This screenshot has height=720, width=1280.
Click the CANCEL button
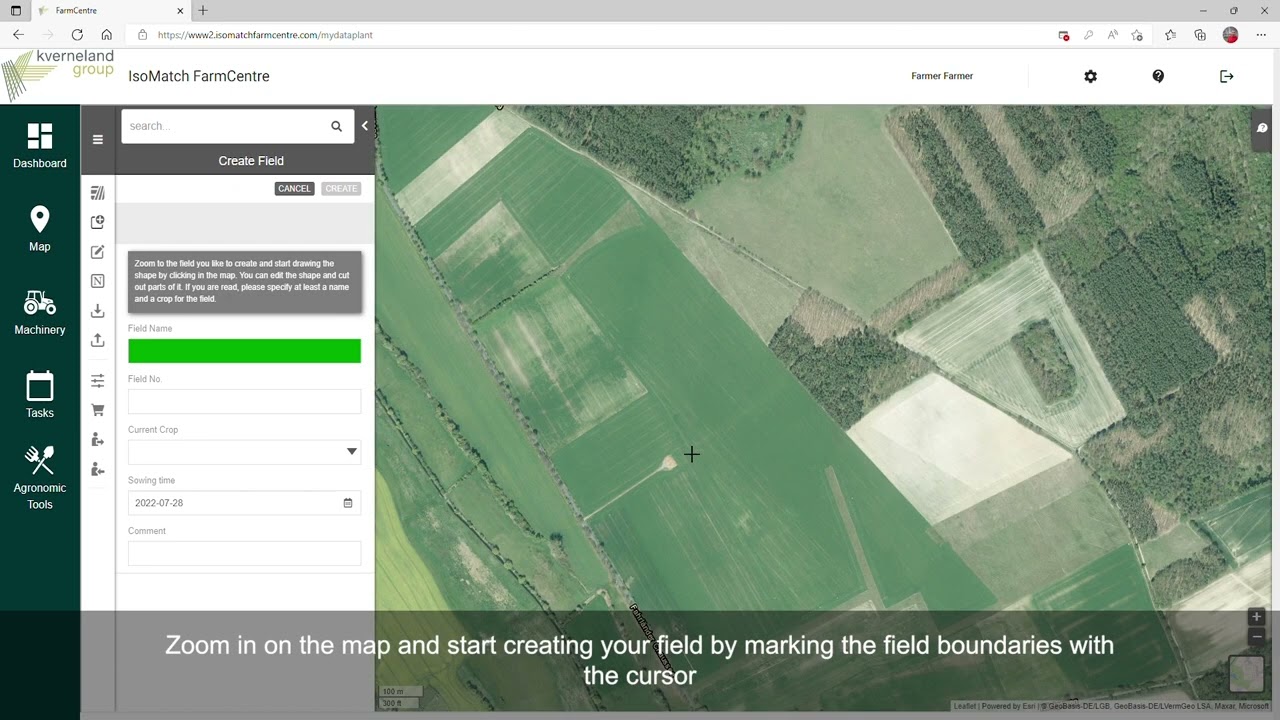tap(294, 188)
